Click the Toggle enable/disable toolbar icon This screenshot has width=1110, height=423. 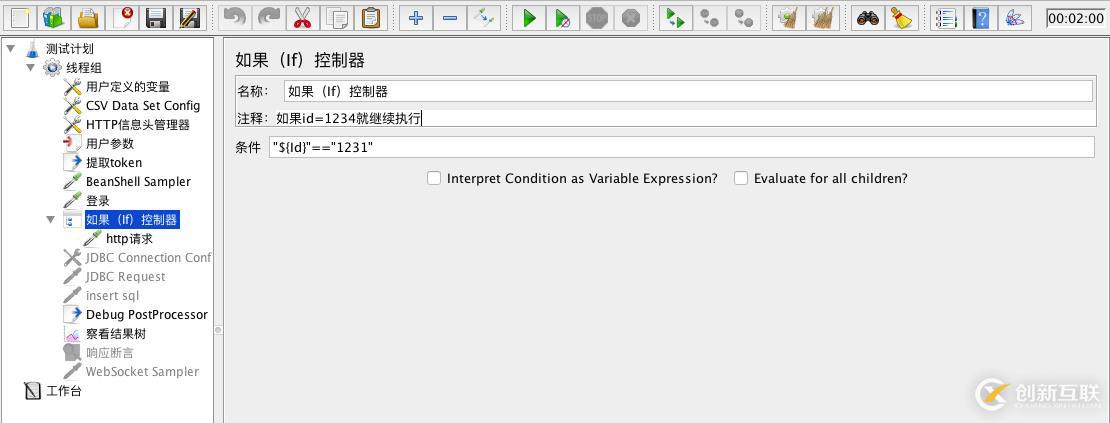point(484,18)
